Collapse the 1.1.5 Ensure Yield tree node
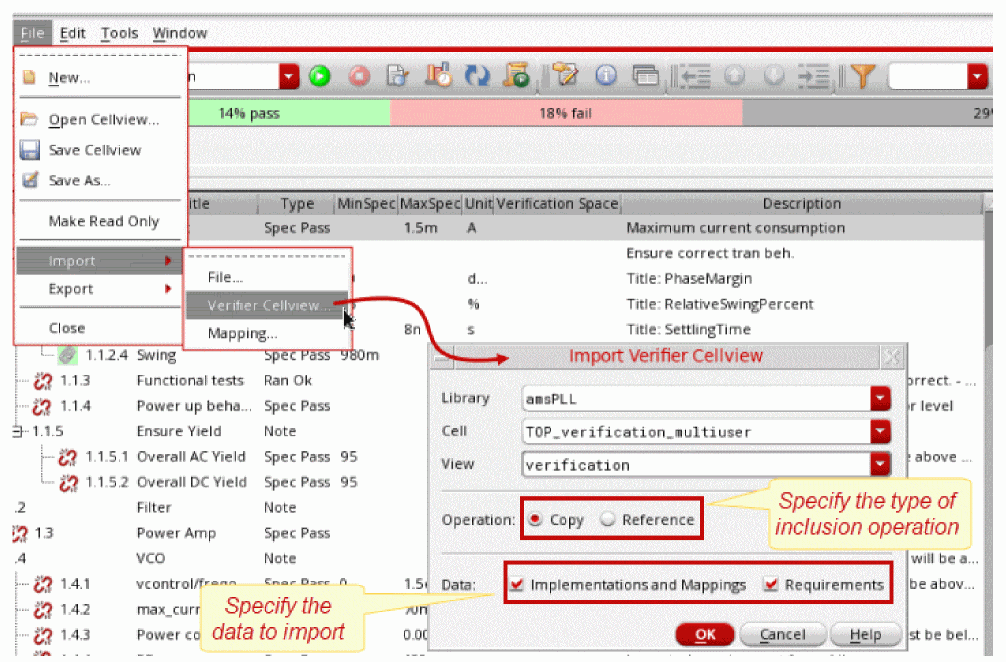Image resolution: width=1006 pixels, height=662 pixels. tap(17, 431)
